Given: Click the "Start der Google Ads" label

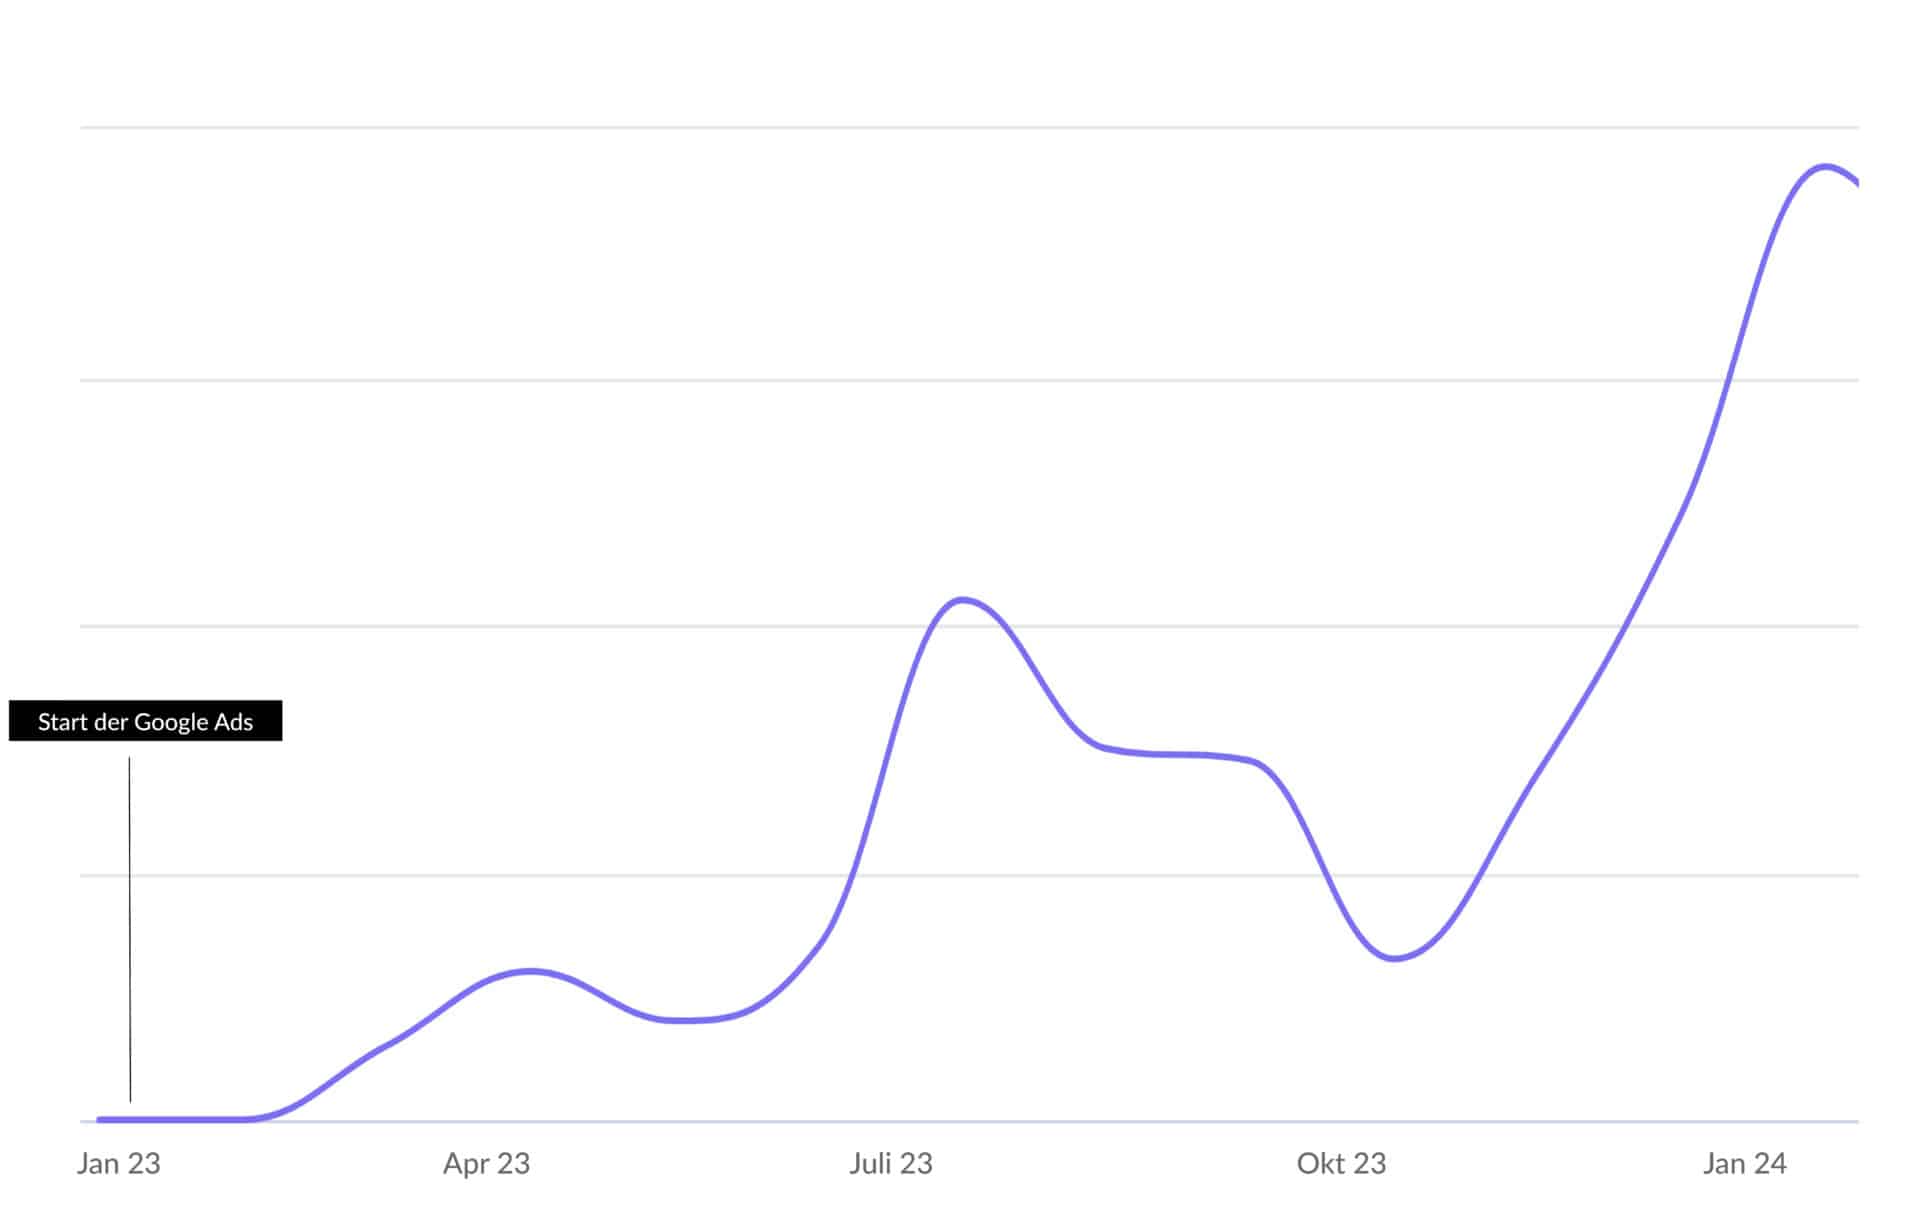Looking at the screenshot, I should (x=145, y=721).
